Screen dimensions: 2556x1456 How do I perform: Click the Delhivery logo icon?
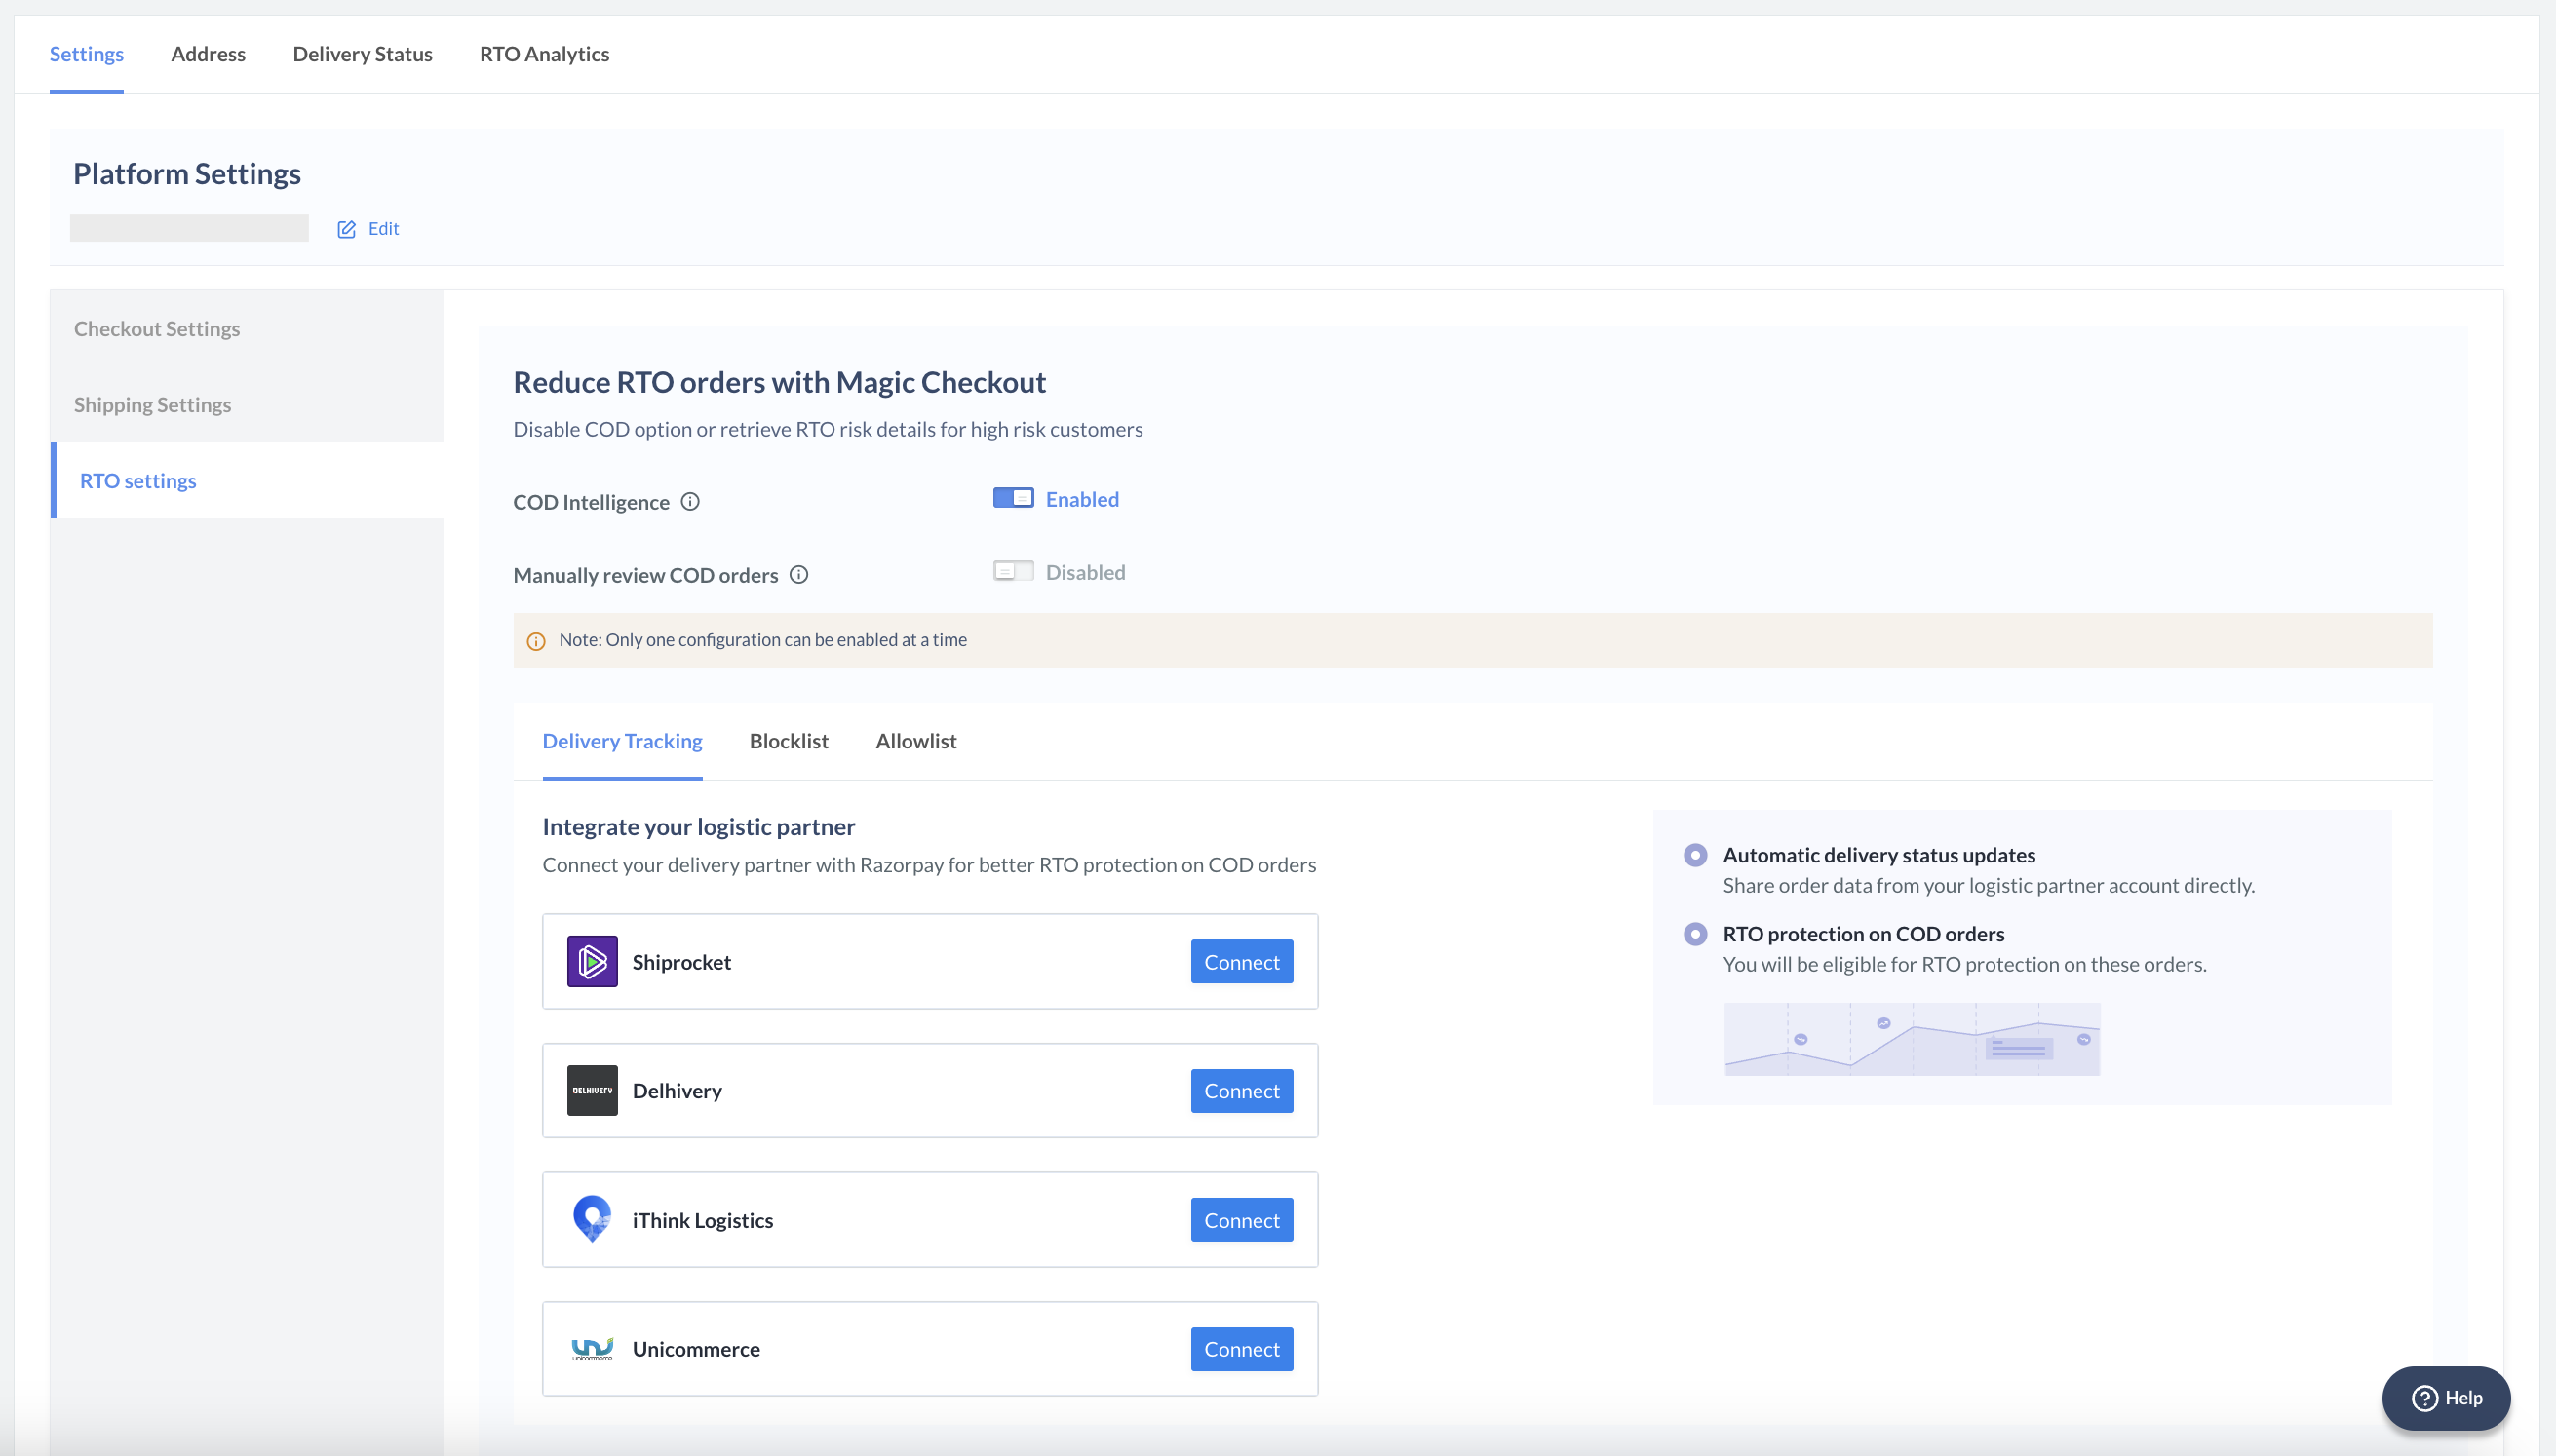(x=594, y=1092)
